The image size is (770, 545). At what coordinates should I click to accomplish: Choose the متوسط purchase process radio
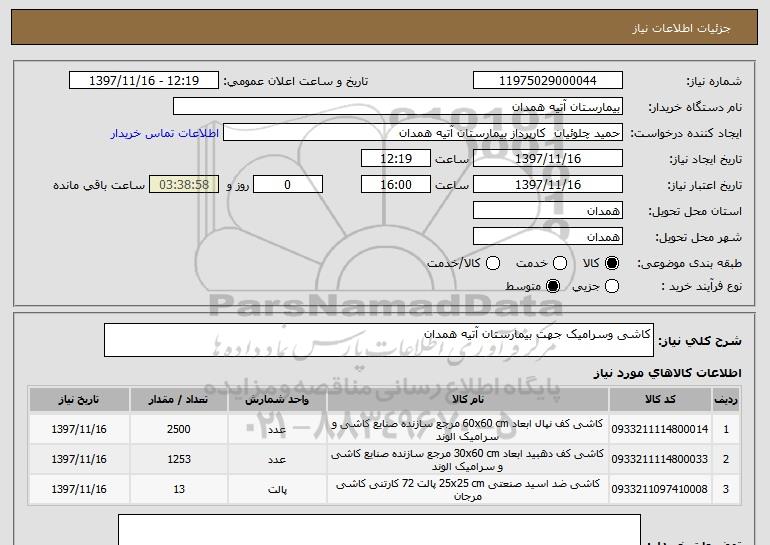pyautogui.click(x=553, y=286)
